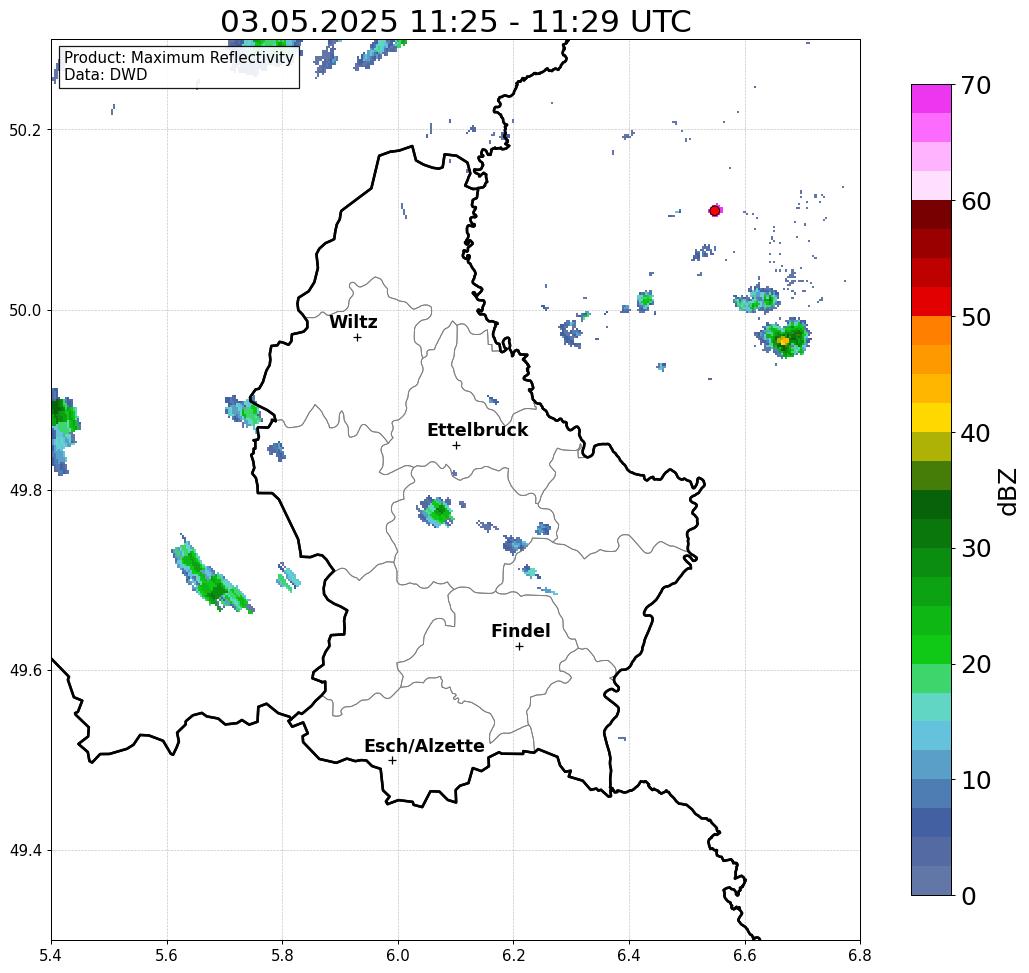This screenshot has width=1029, height=973.
Task: Click the latitude label 50.0
Action: click(x=24, y=310)
